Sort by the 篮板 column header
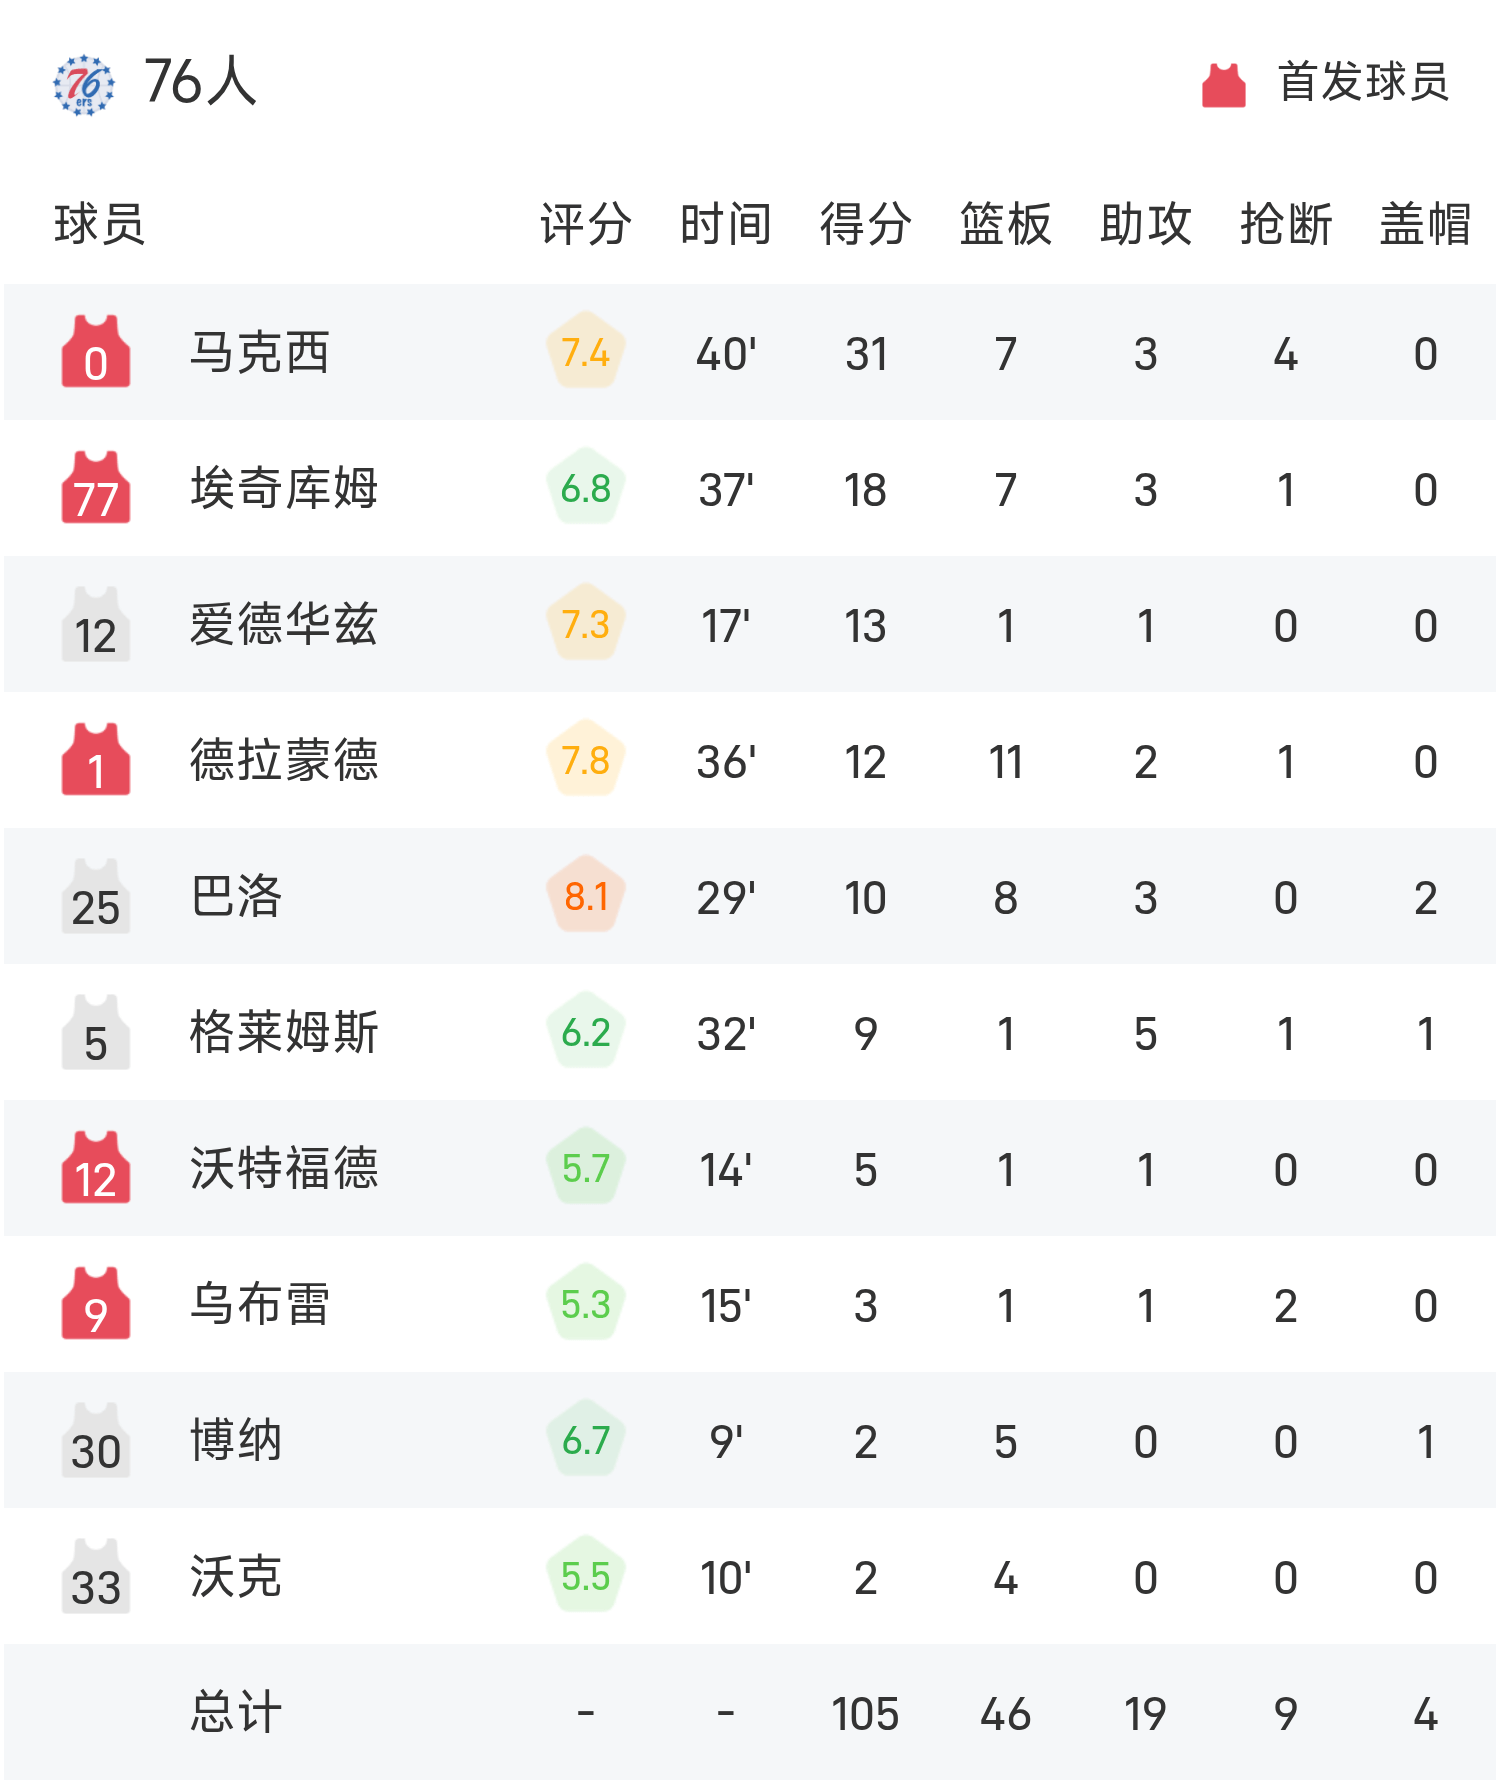 1005,224
